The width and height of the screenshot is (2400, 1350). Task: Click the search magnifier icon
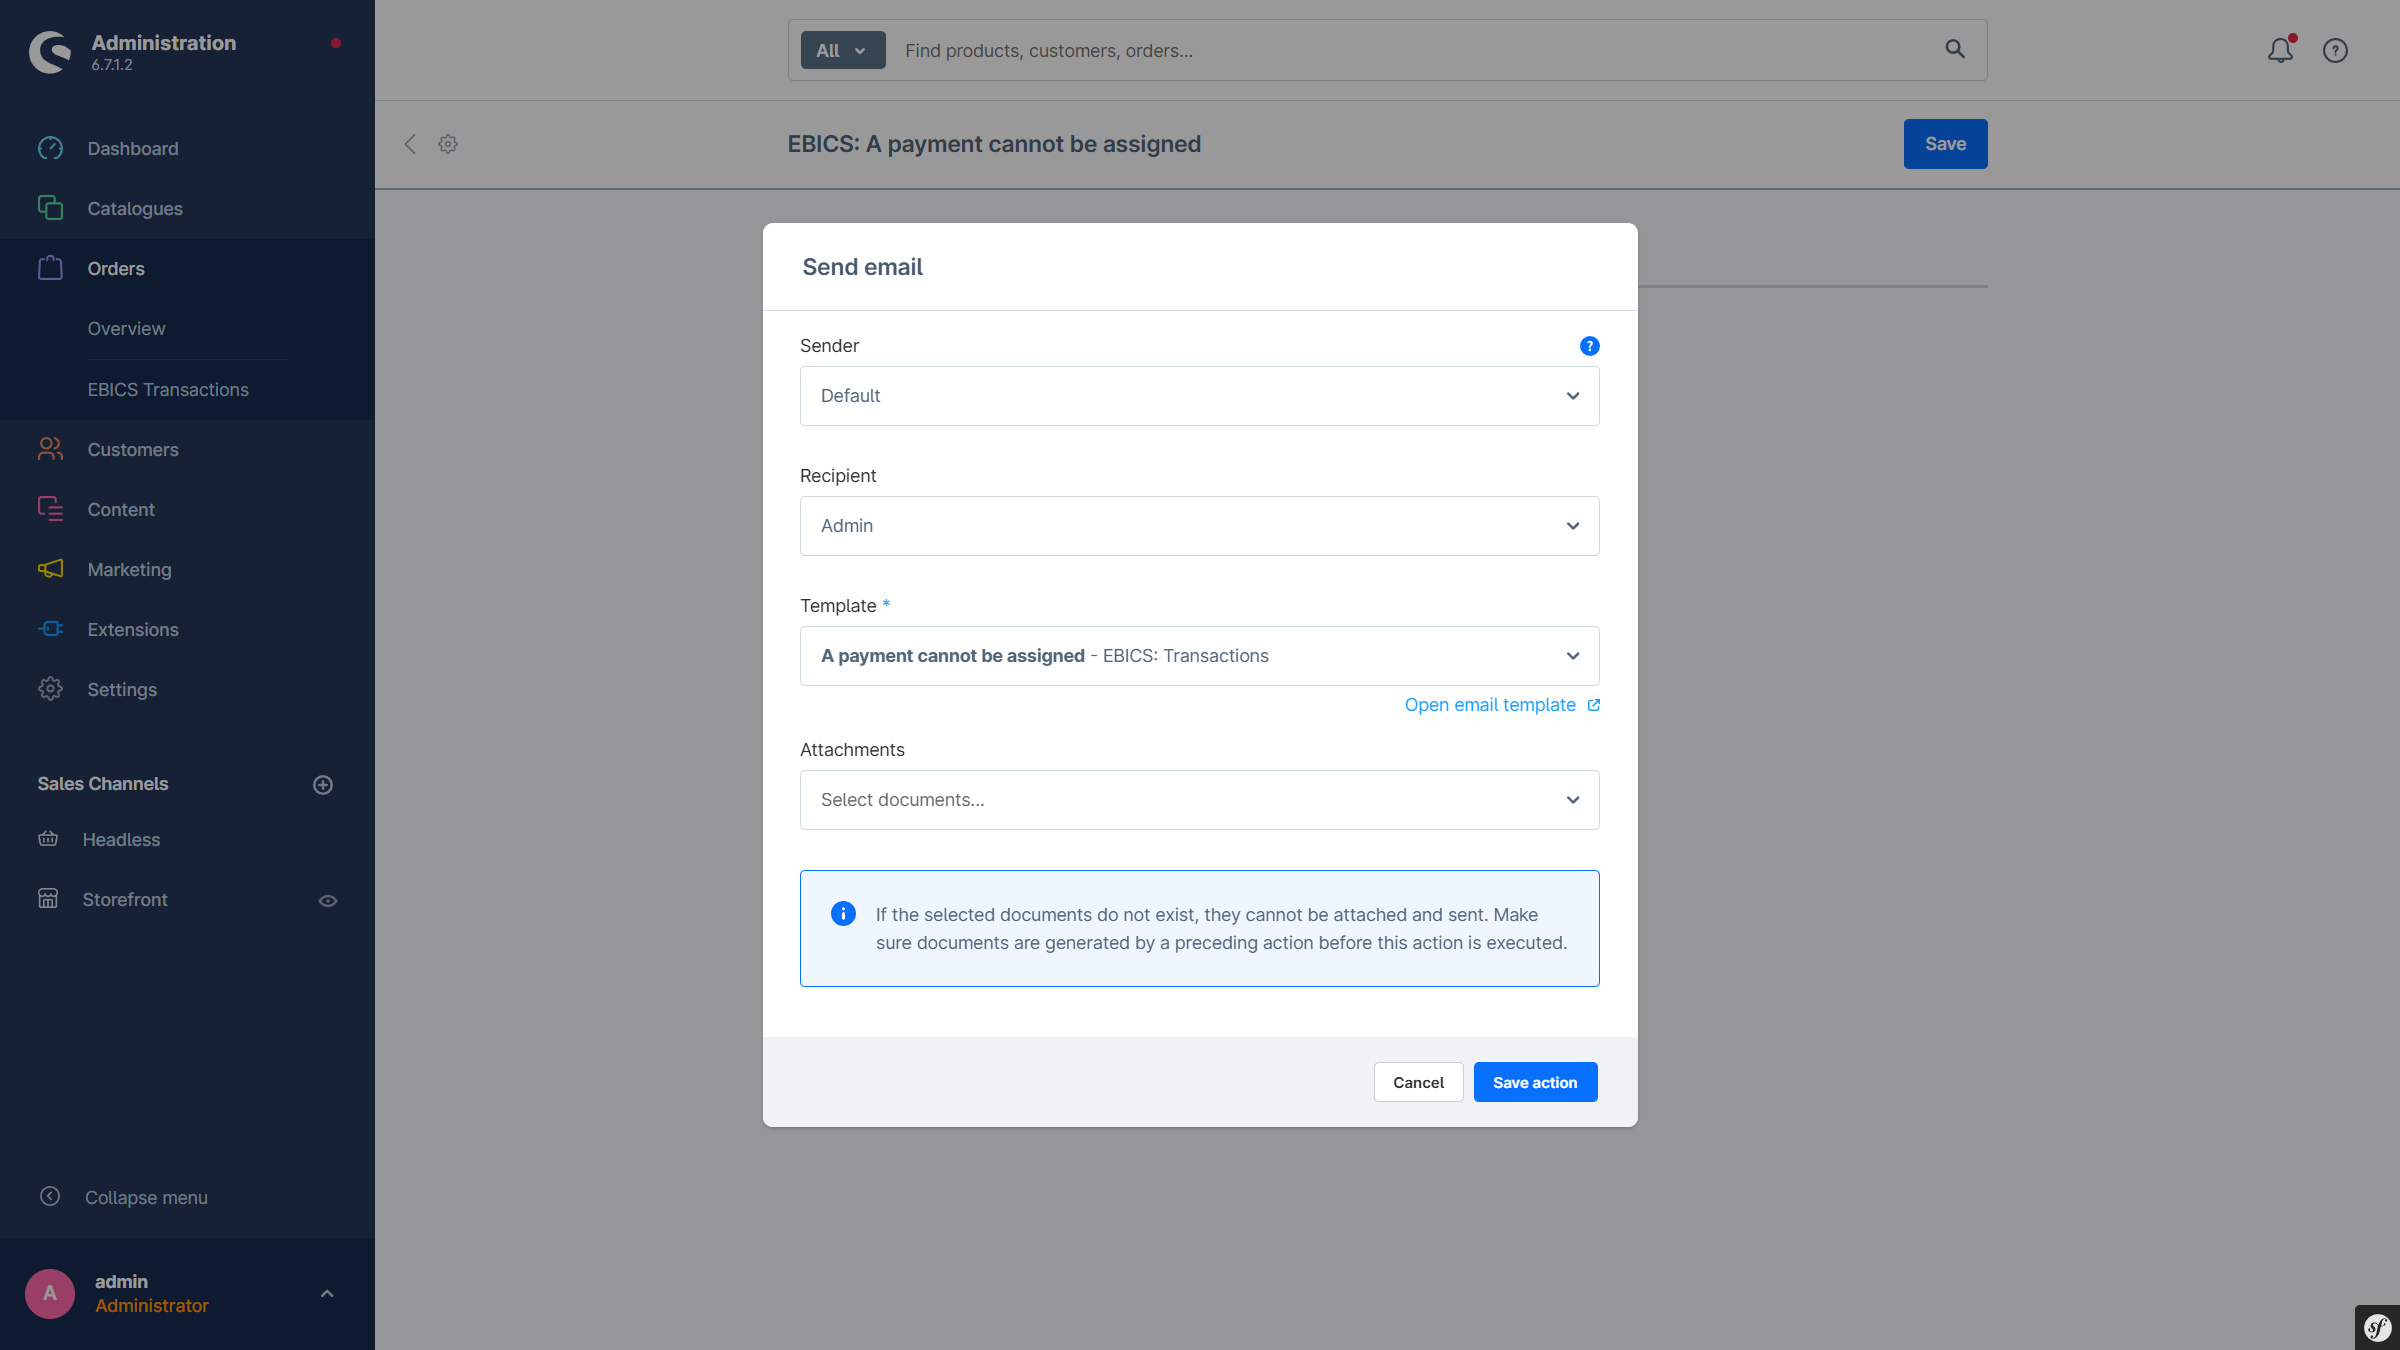tap(1955, 49)
